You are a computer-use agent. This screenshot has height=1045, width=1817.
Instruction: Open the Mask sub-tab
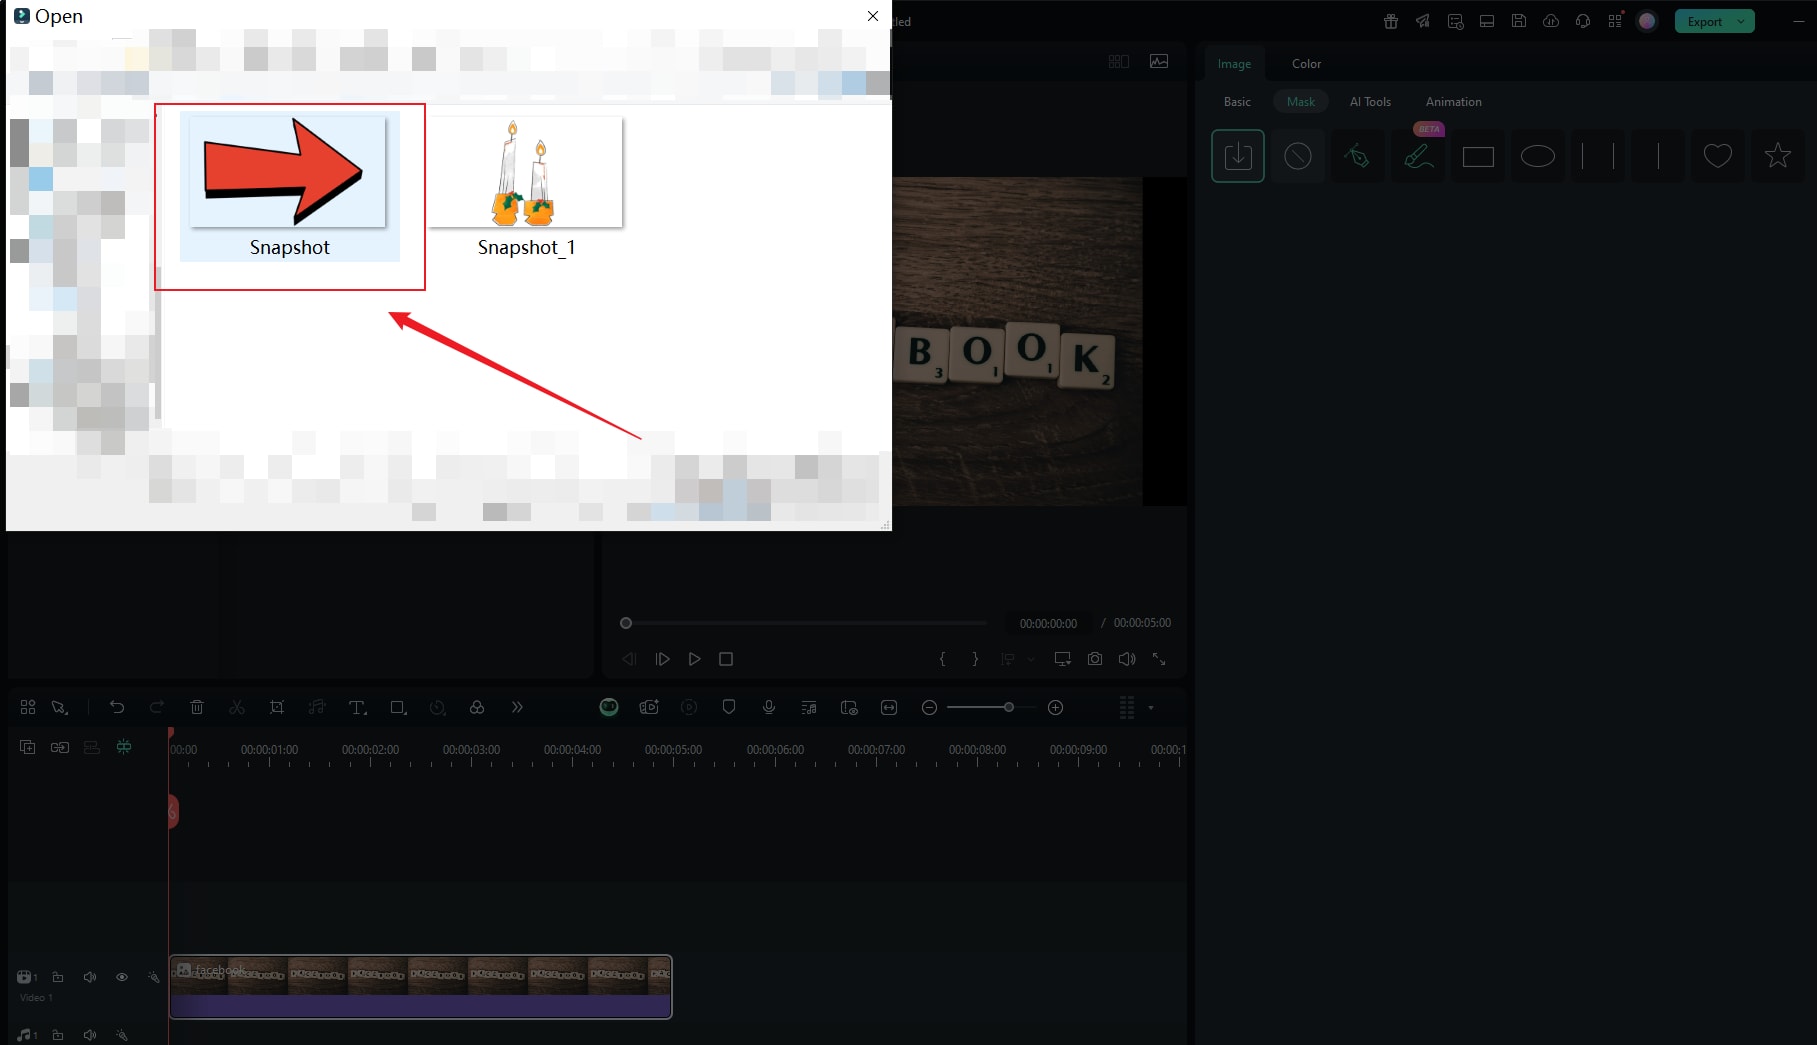pos(1301,101)
